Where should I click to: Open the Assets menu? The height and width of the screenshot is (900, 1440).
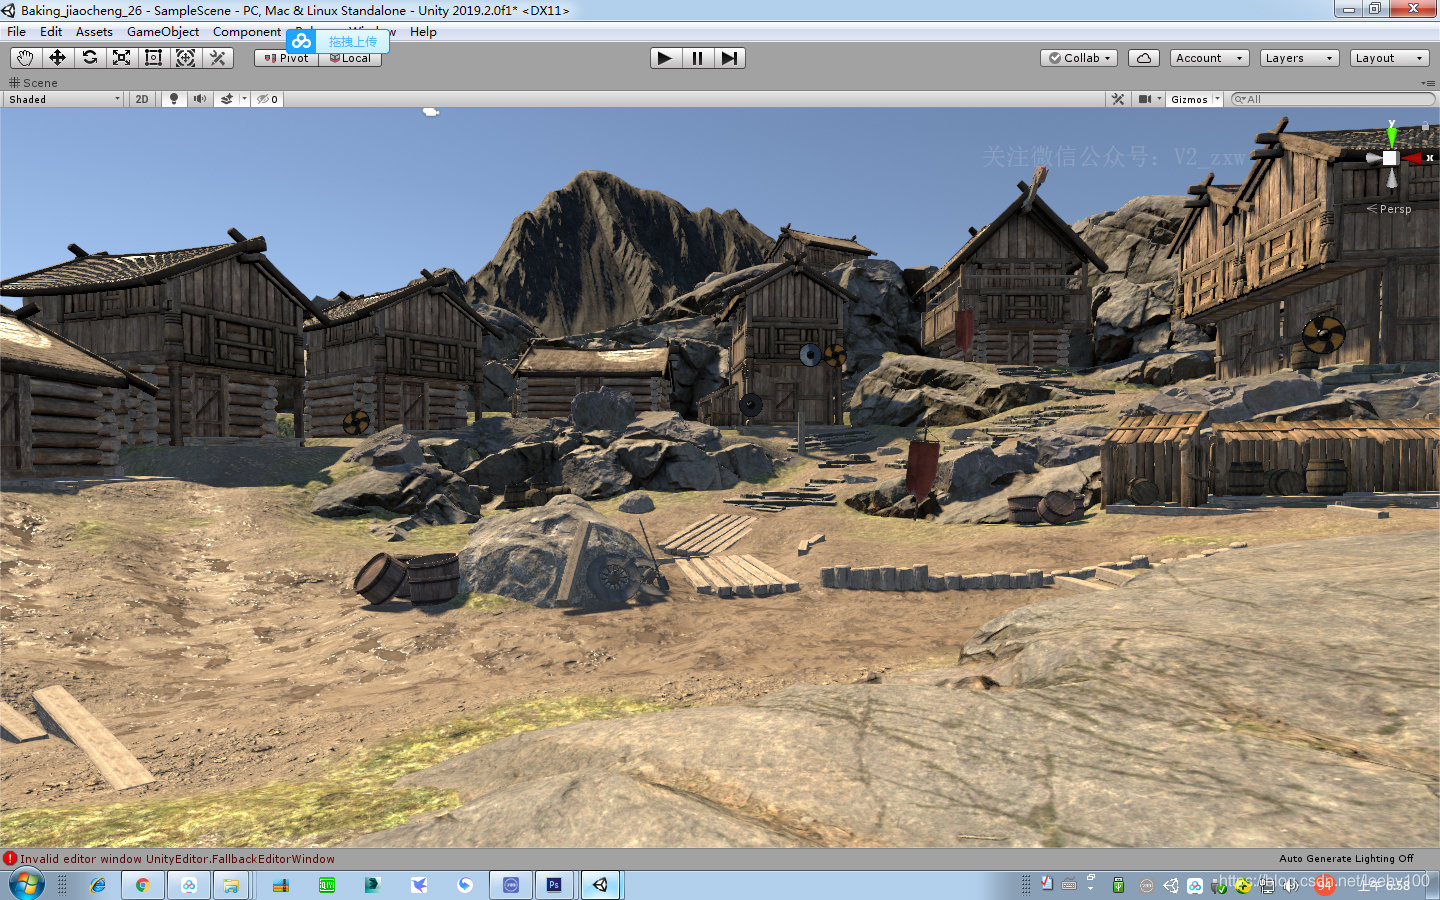click(94, 32)
